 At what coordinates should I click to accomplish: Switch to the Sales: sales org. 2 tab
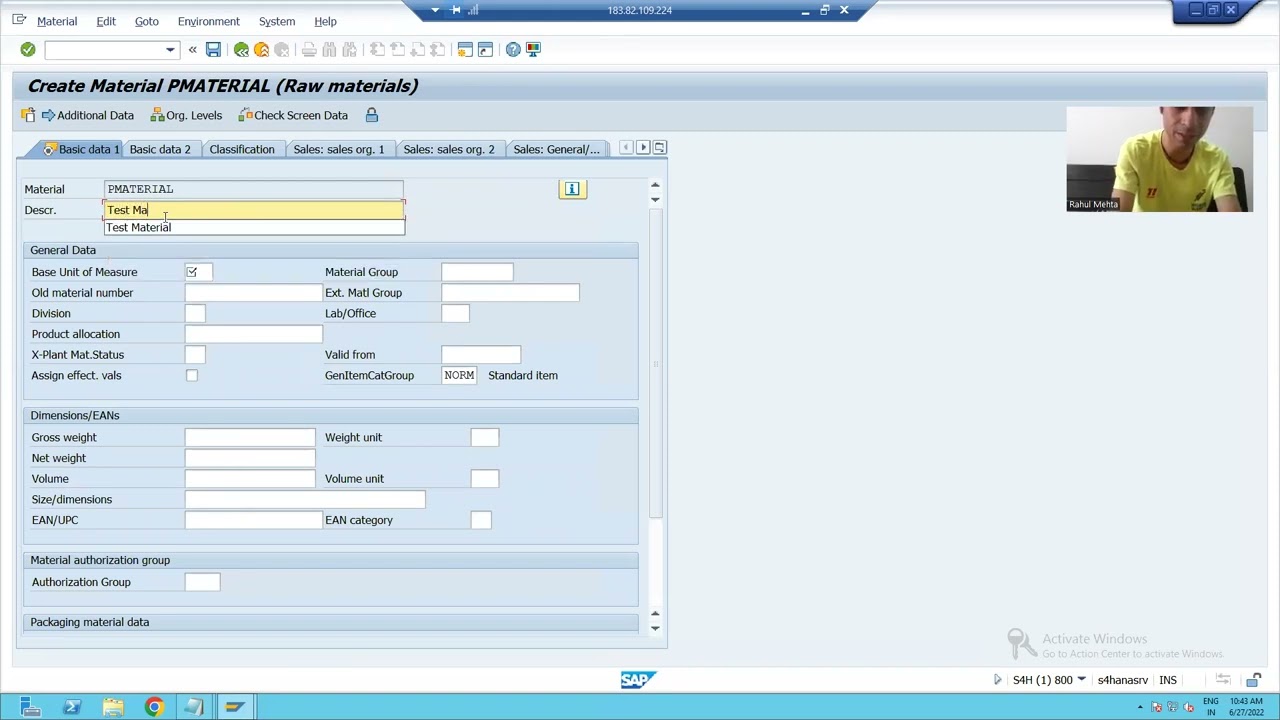tap(449, 149)
